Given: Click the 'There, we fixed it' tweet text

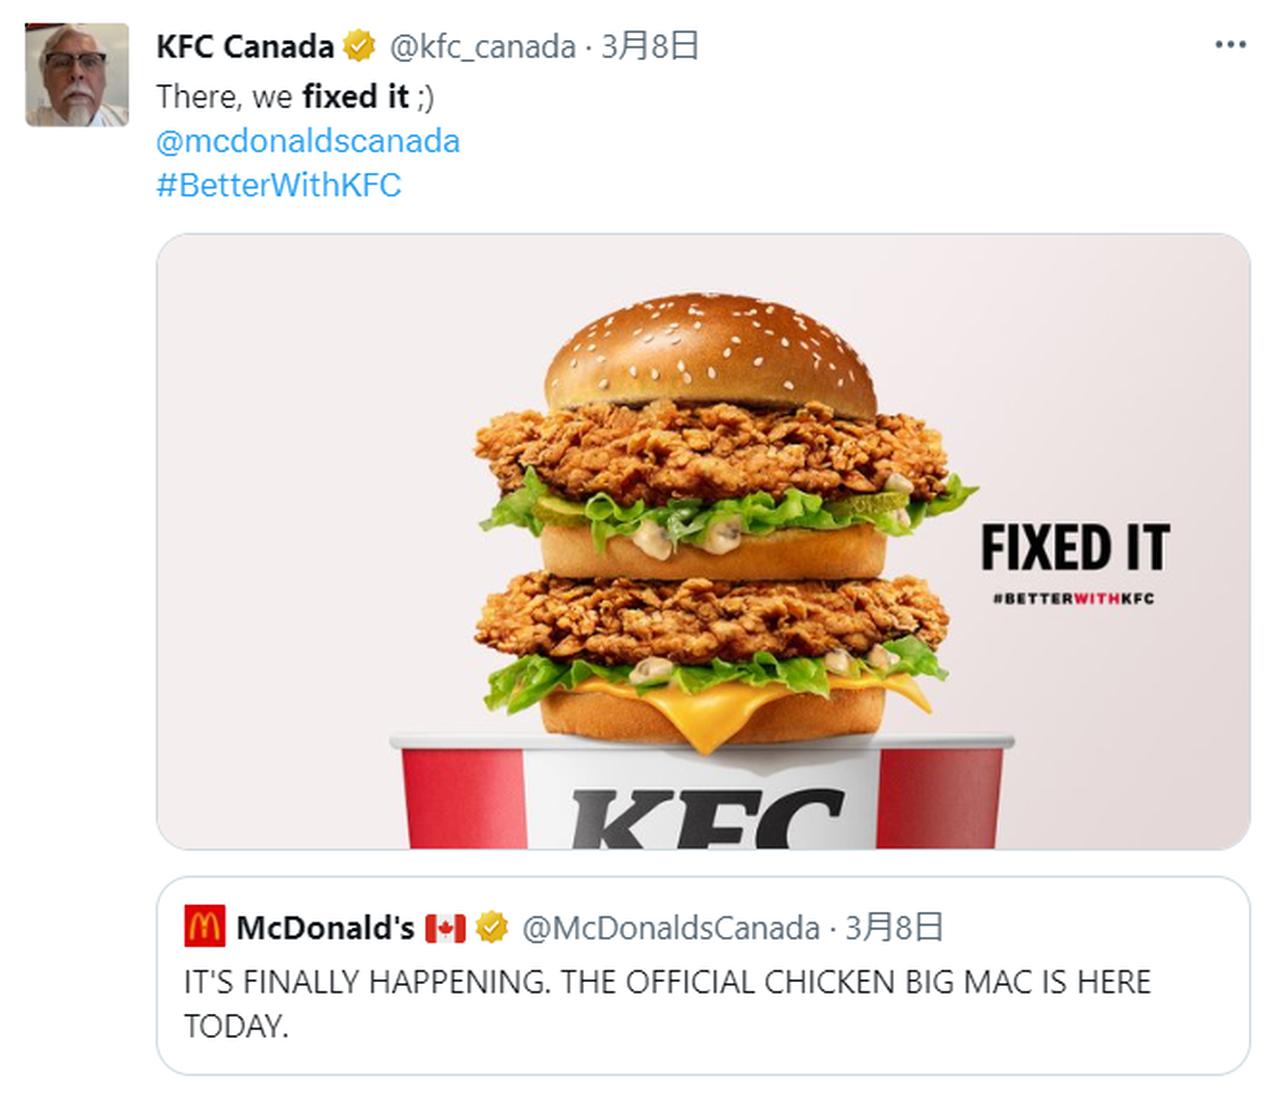Looking at the screenshot, I should (x=295, y=97).
